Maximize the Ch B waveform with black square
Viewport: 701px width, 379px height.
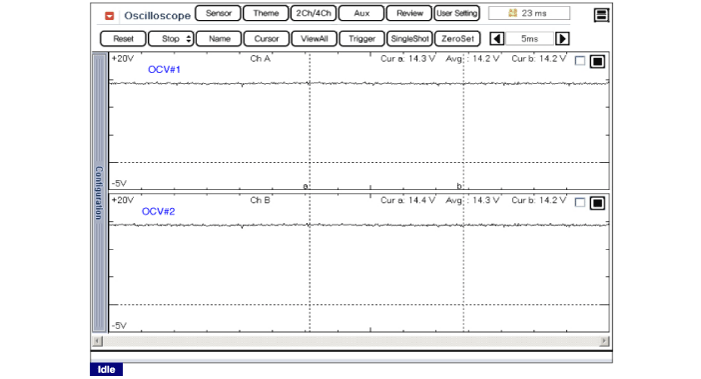click(x=597, y=203)
